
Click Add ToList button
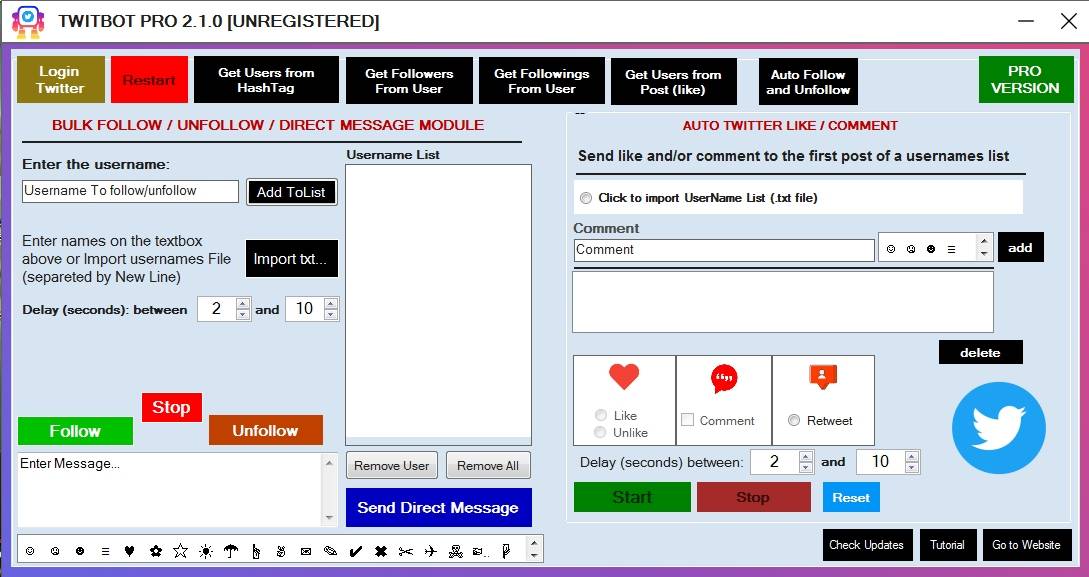coord(291,192)
